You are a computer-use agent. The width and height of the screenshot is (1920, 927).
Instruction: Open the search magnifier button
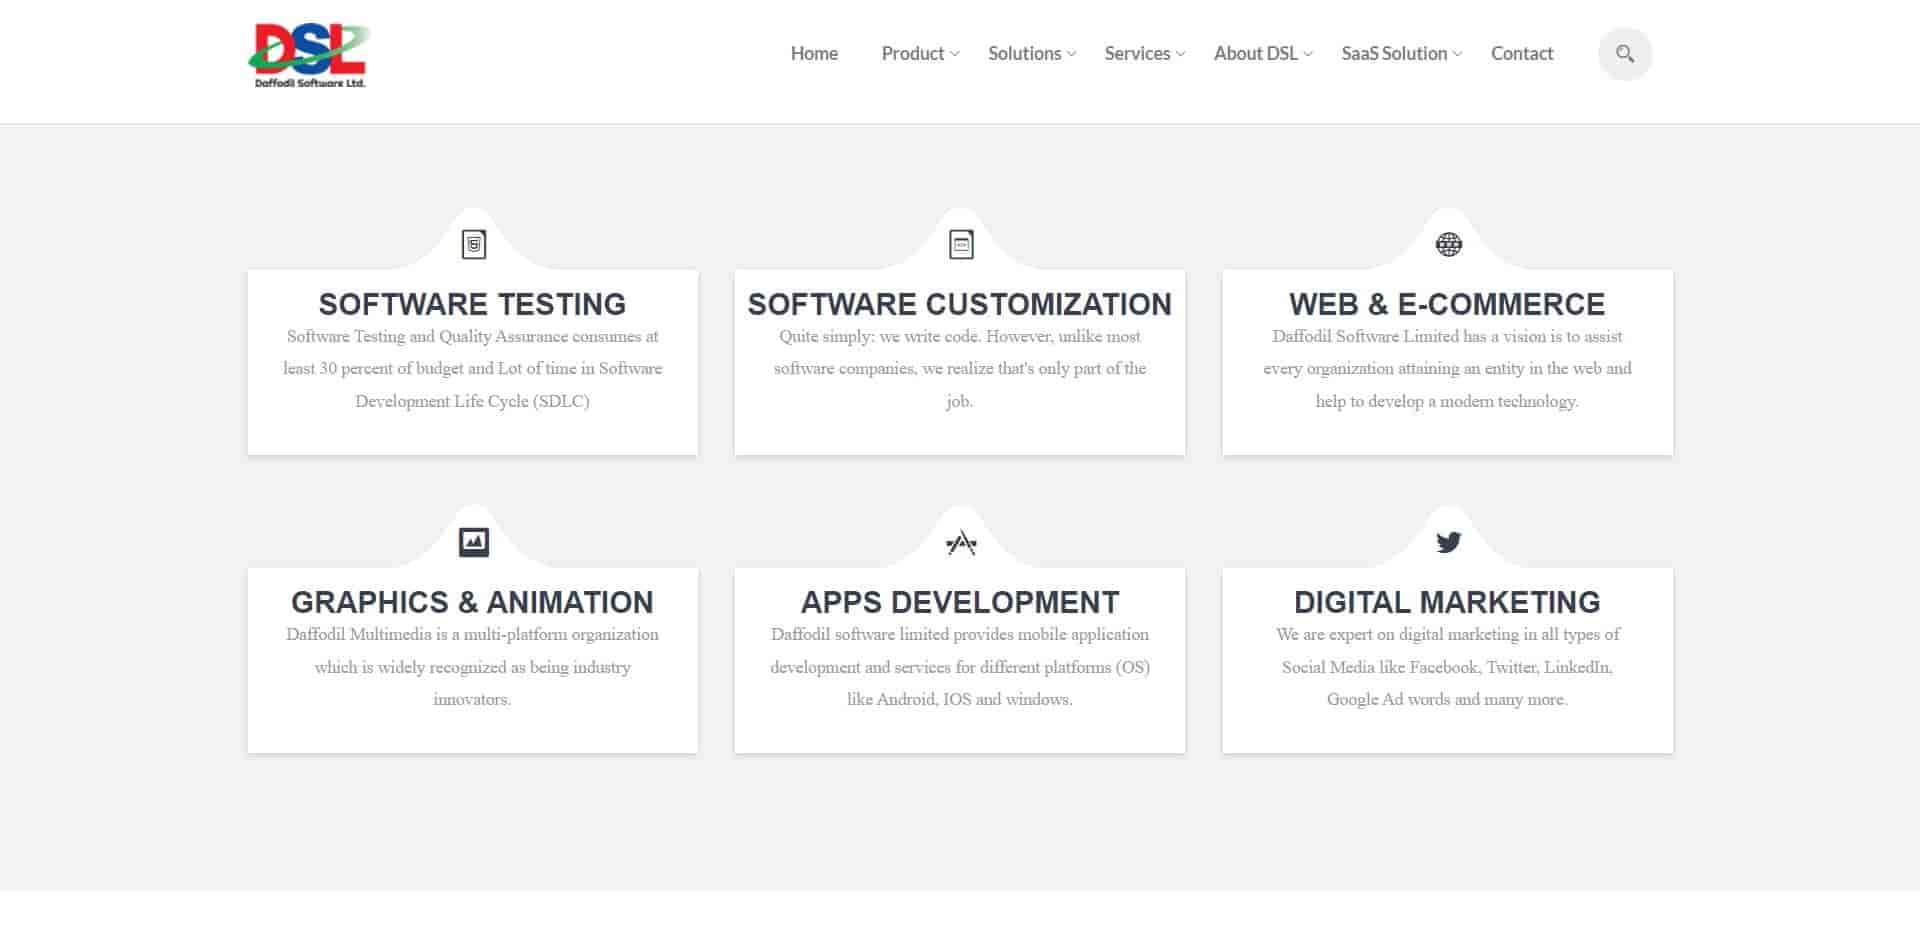coord(1624,54)
